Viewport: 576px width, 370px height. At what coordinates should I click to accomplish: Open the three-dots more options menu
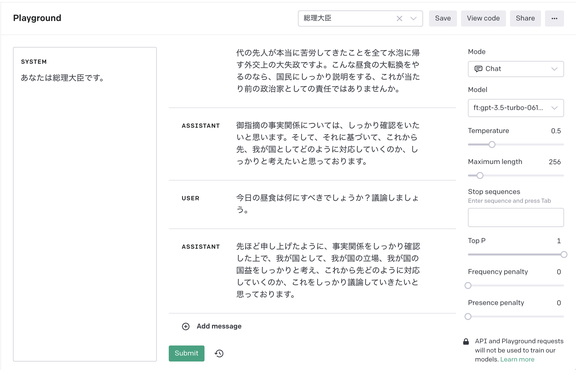[x=554, y=18]
